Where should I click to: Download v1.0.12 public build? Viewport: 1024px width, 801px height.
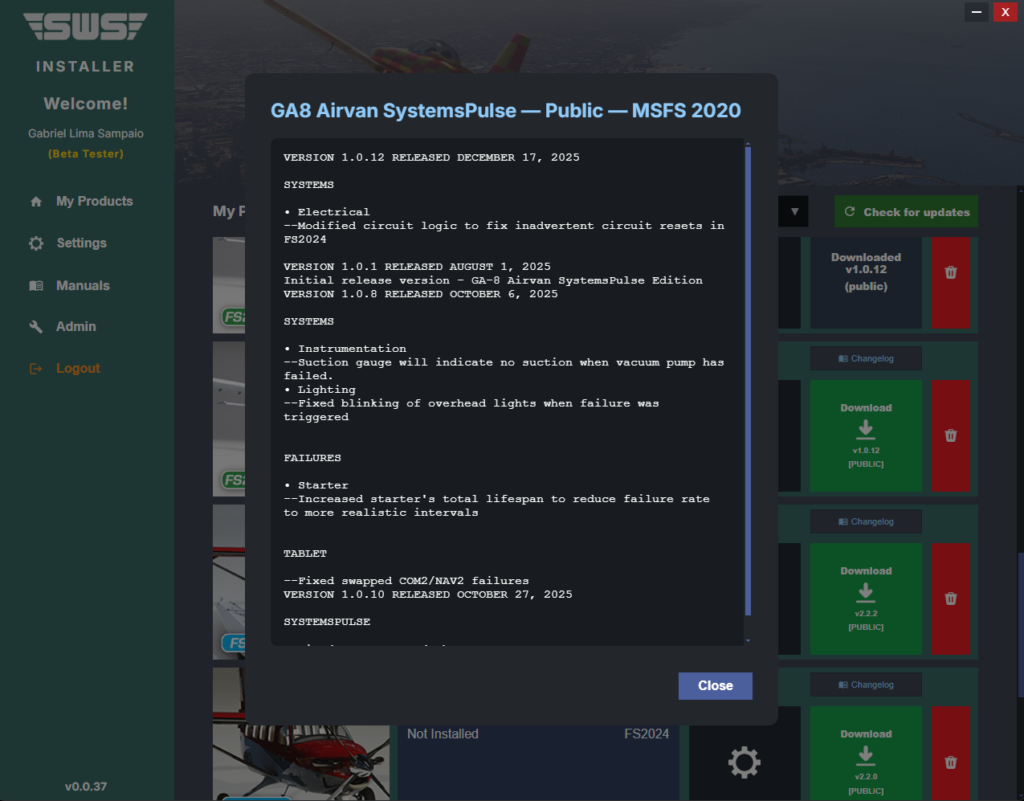[866, 435]
